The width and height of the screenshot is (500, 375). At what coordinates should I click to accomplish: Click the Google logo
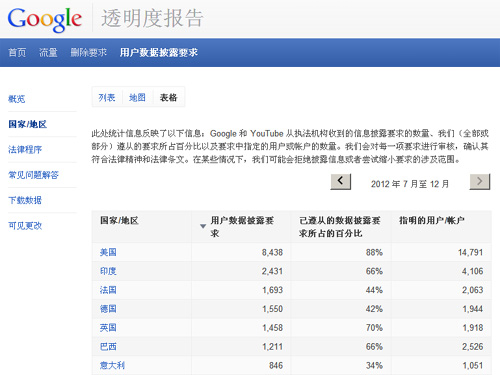(45, 19)
